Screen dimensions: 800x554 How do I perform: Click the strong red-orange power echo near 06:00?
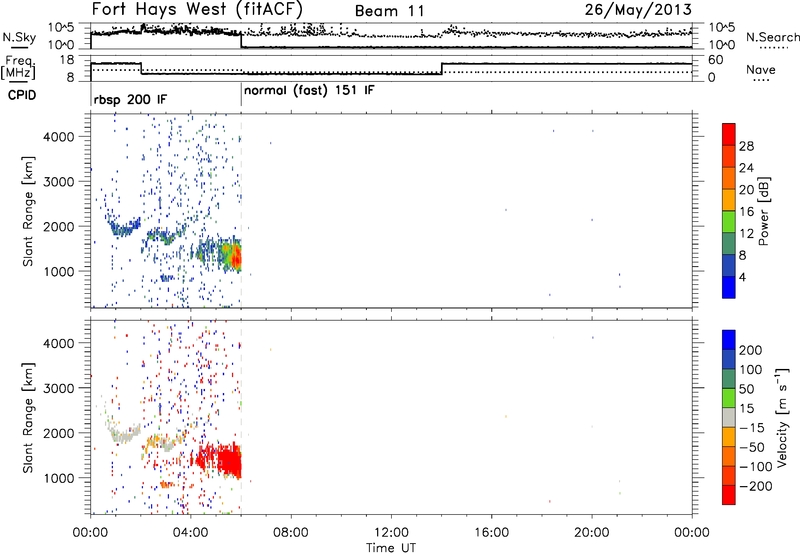tap(235, 256)
